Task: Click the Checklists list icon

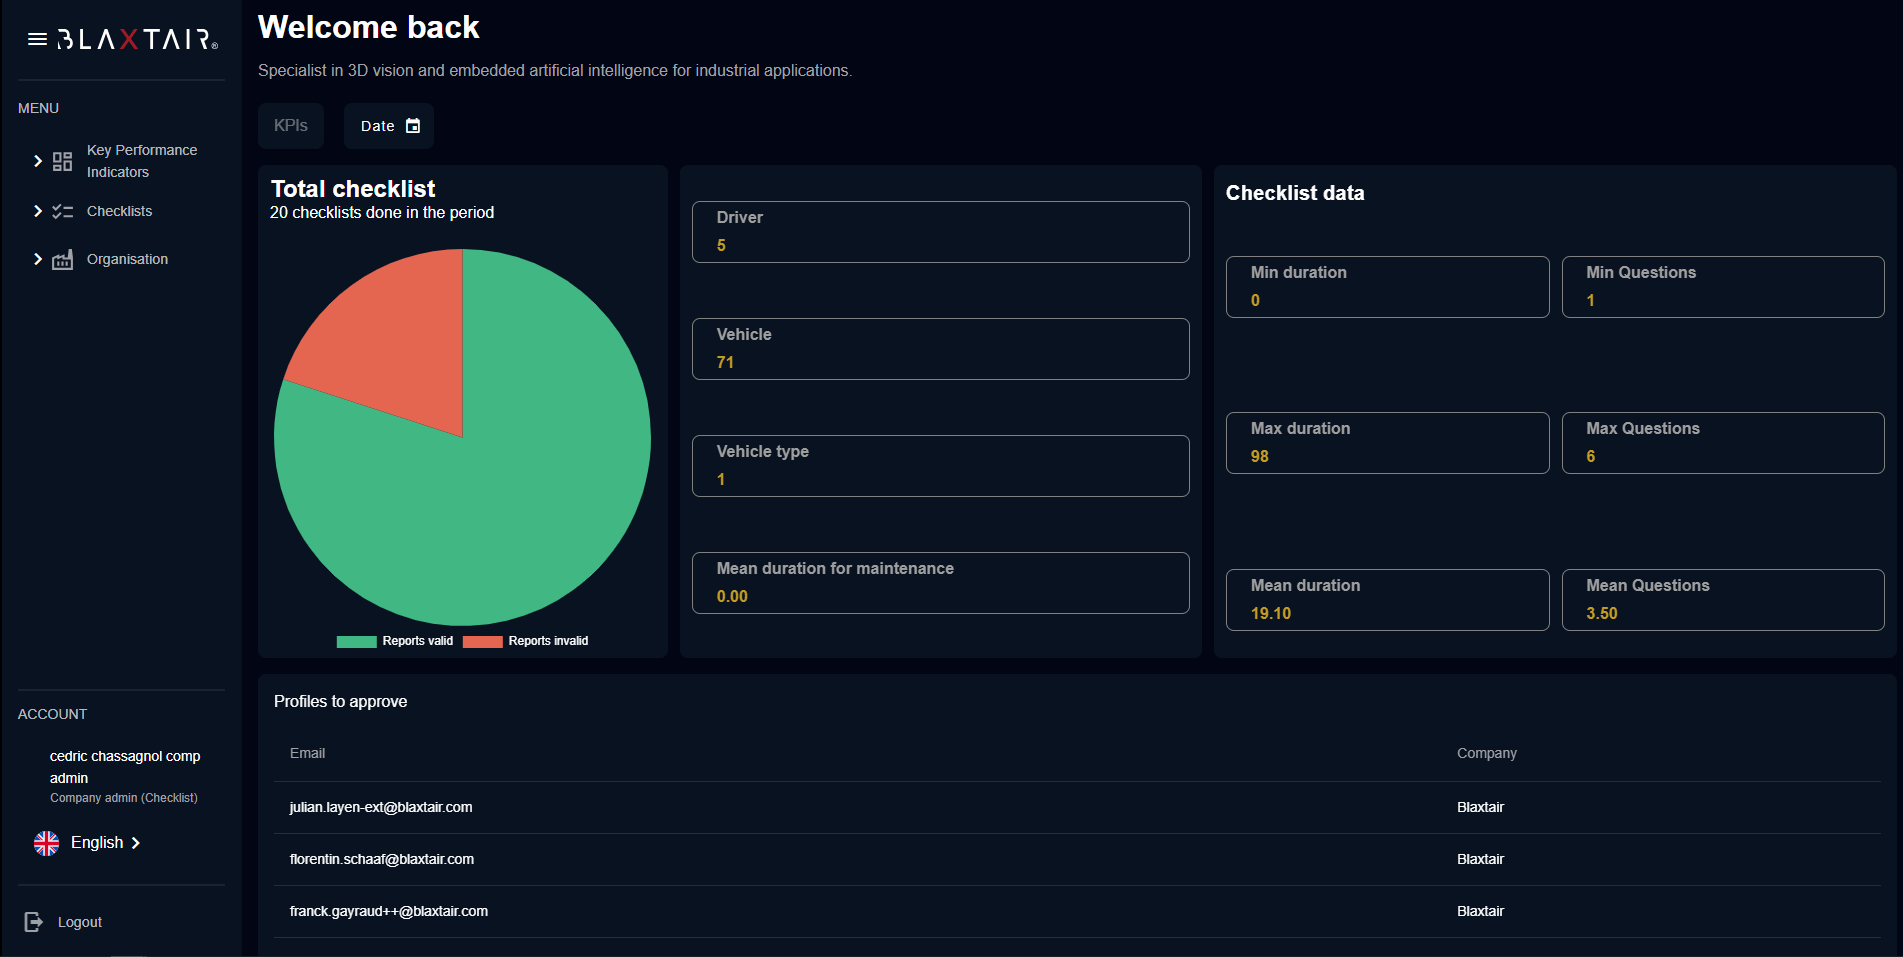Action: click(x=62, y=211)
